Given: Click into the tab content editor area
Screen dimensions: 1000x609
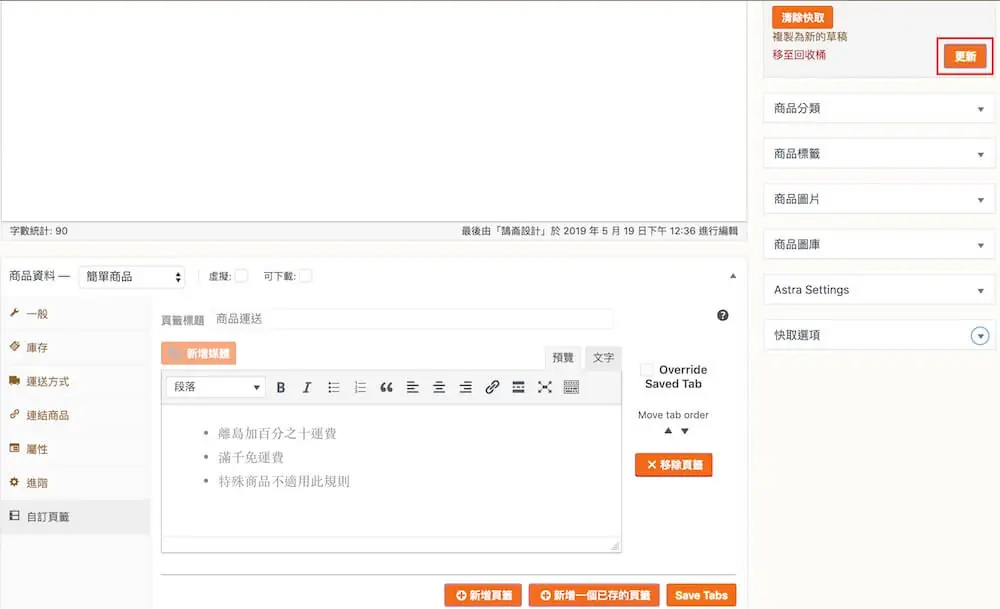Looking at the screenshot, I should [x=391, y=471].
